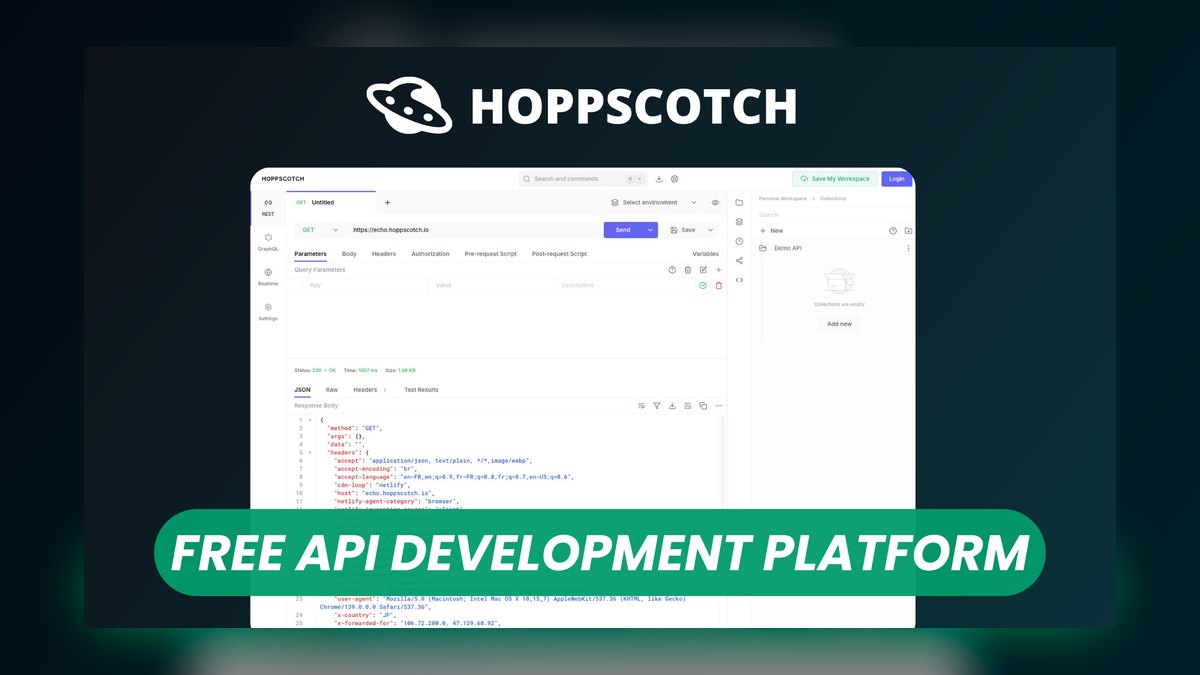Open the Post-request Script tab
This screenshot has width=1200, height=675.
[x=559, y=254]
